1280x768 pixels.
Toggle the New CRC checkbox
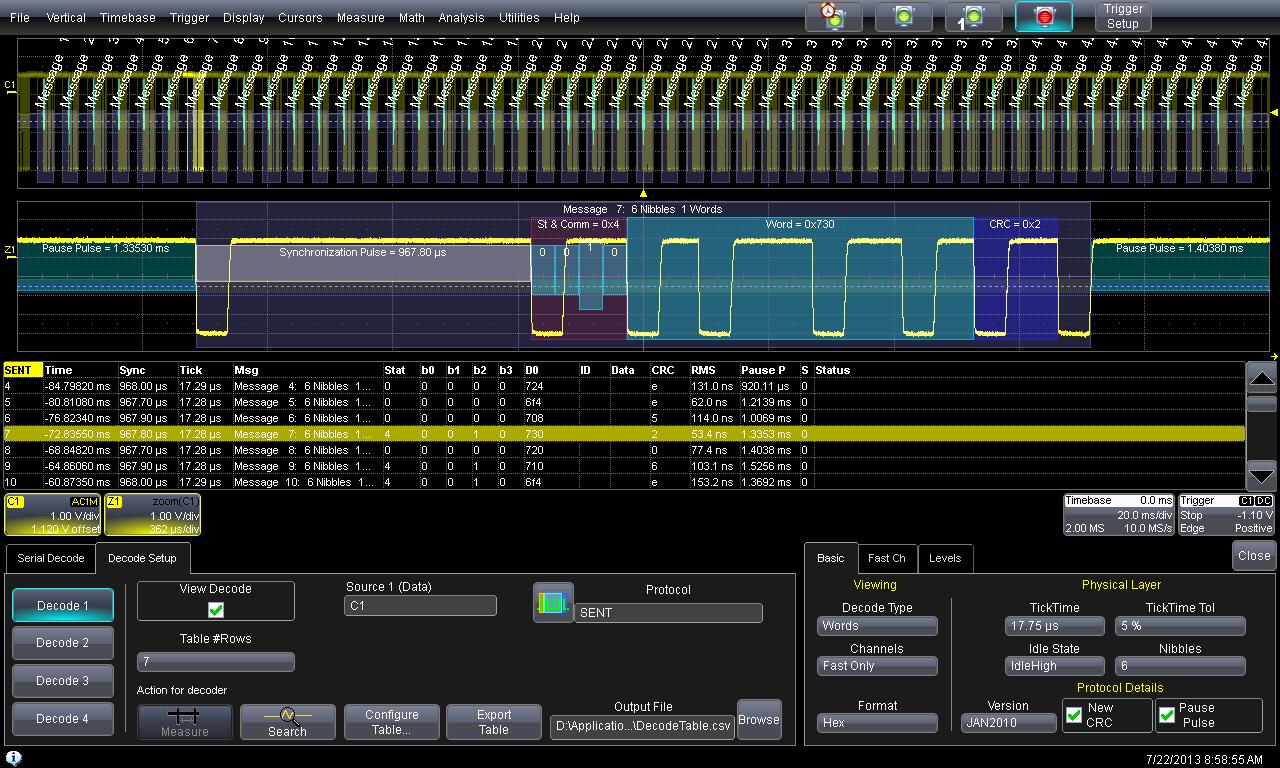click(1074, 715)
